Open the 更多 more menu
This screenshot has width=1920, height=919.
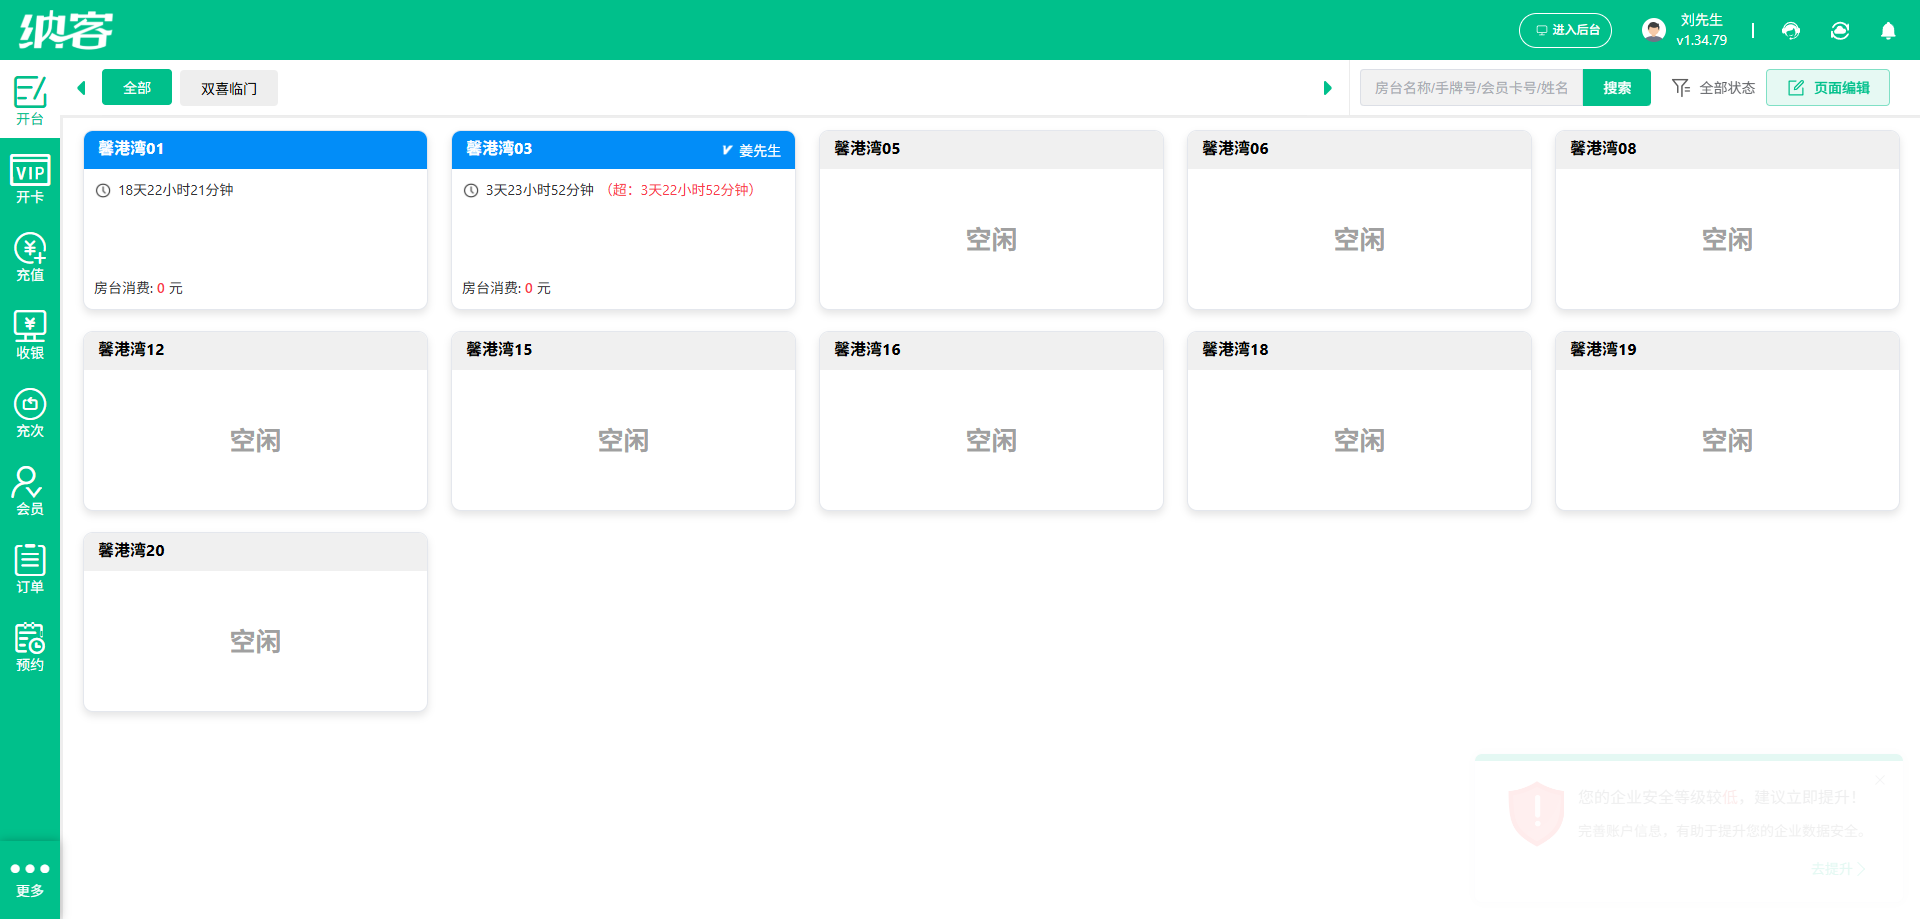[x=30, y=879]
